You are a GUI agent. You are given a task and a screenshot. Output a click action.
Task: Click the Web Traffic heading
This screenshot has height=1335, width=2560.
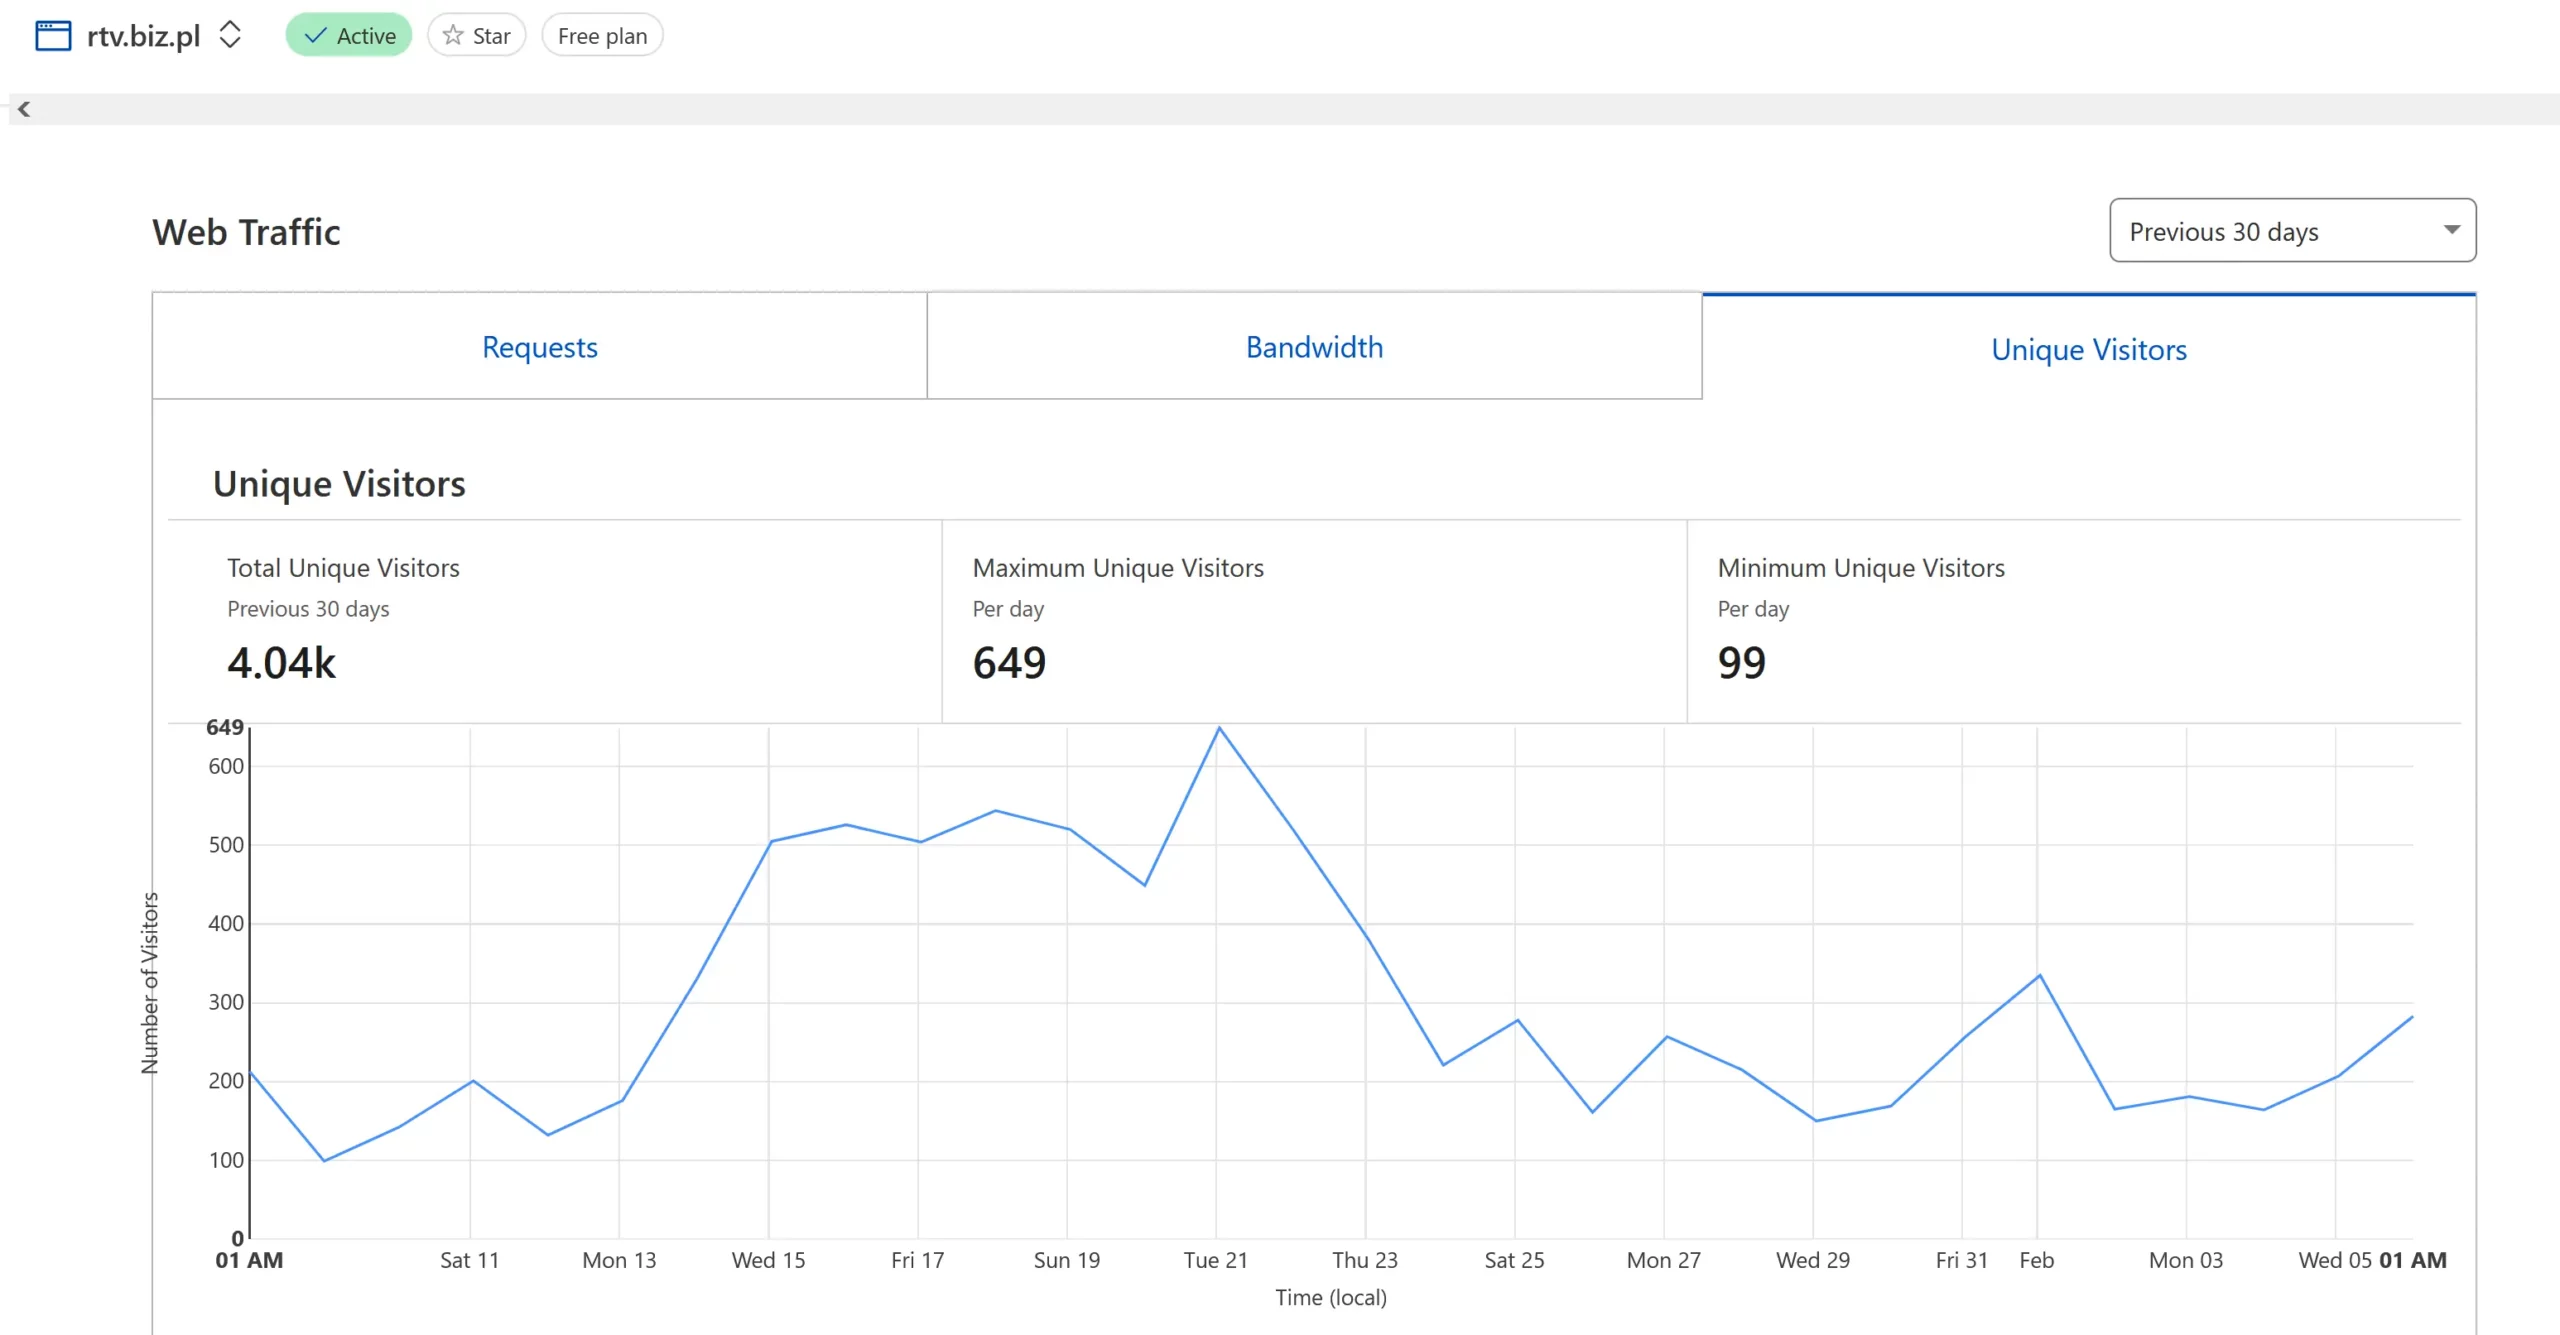pos(246,232)
